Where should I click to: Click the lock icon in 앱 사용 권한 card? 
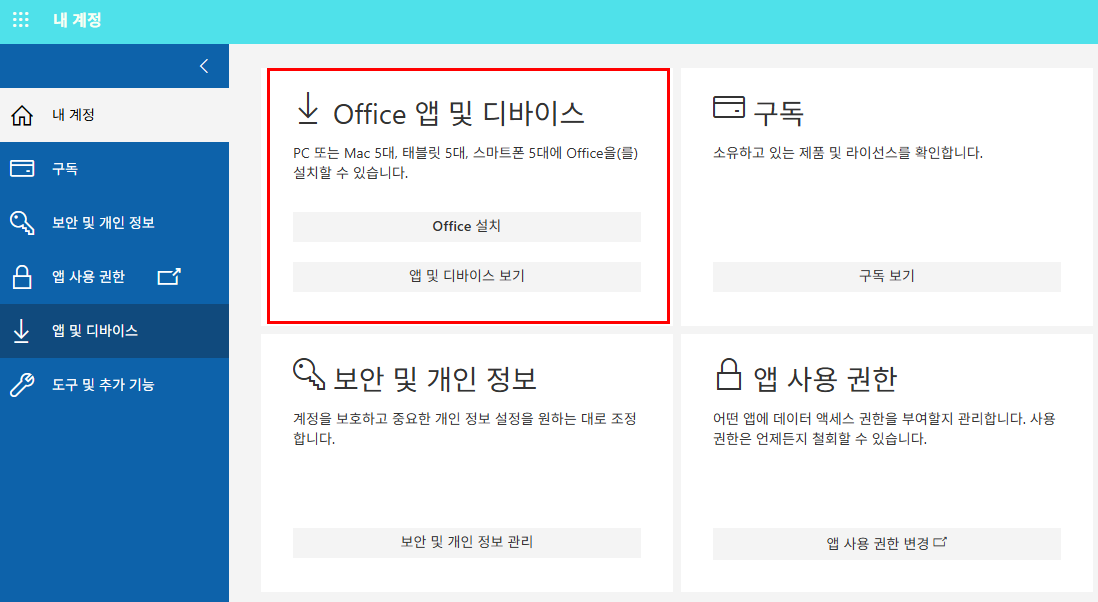coord(728,374)
